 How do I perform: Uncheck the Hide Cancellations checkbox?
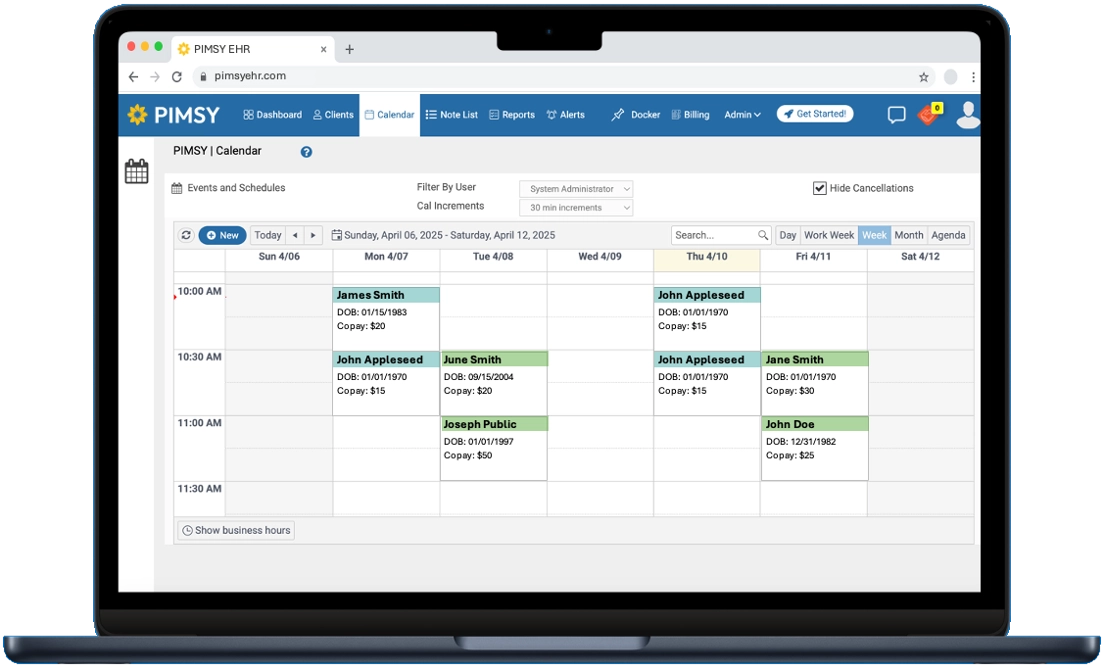click(820, 187)
